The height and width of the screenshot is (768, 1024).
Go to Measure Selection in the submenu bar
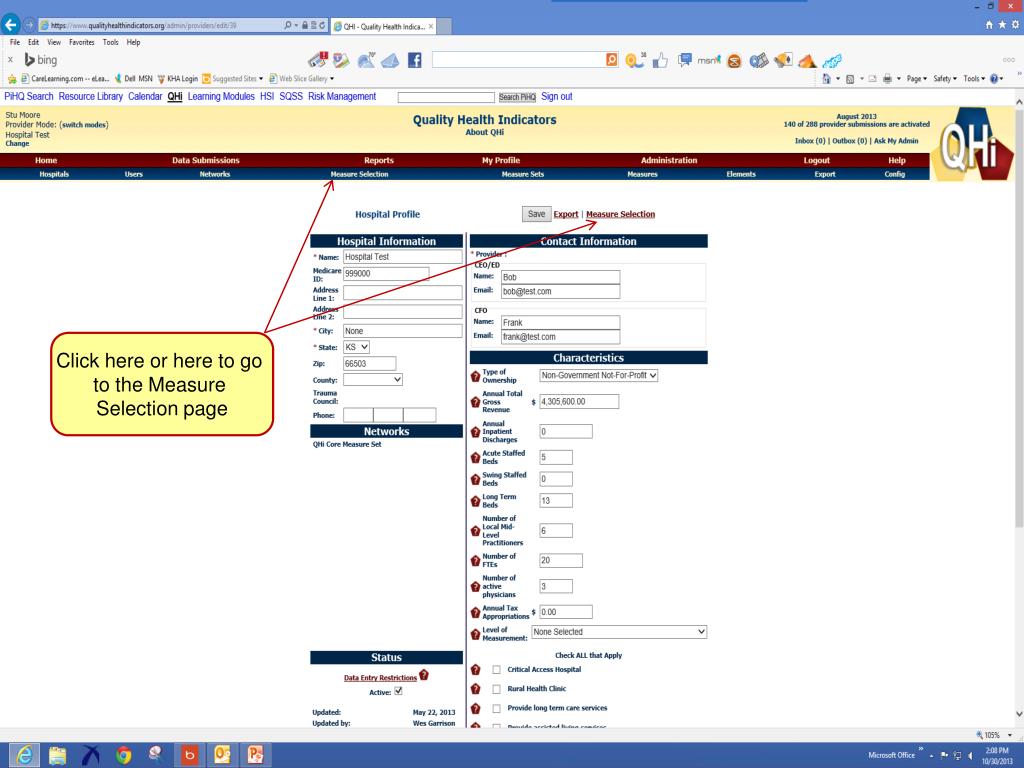click(x=359, y=174)
